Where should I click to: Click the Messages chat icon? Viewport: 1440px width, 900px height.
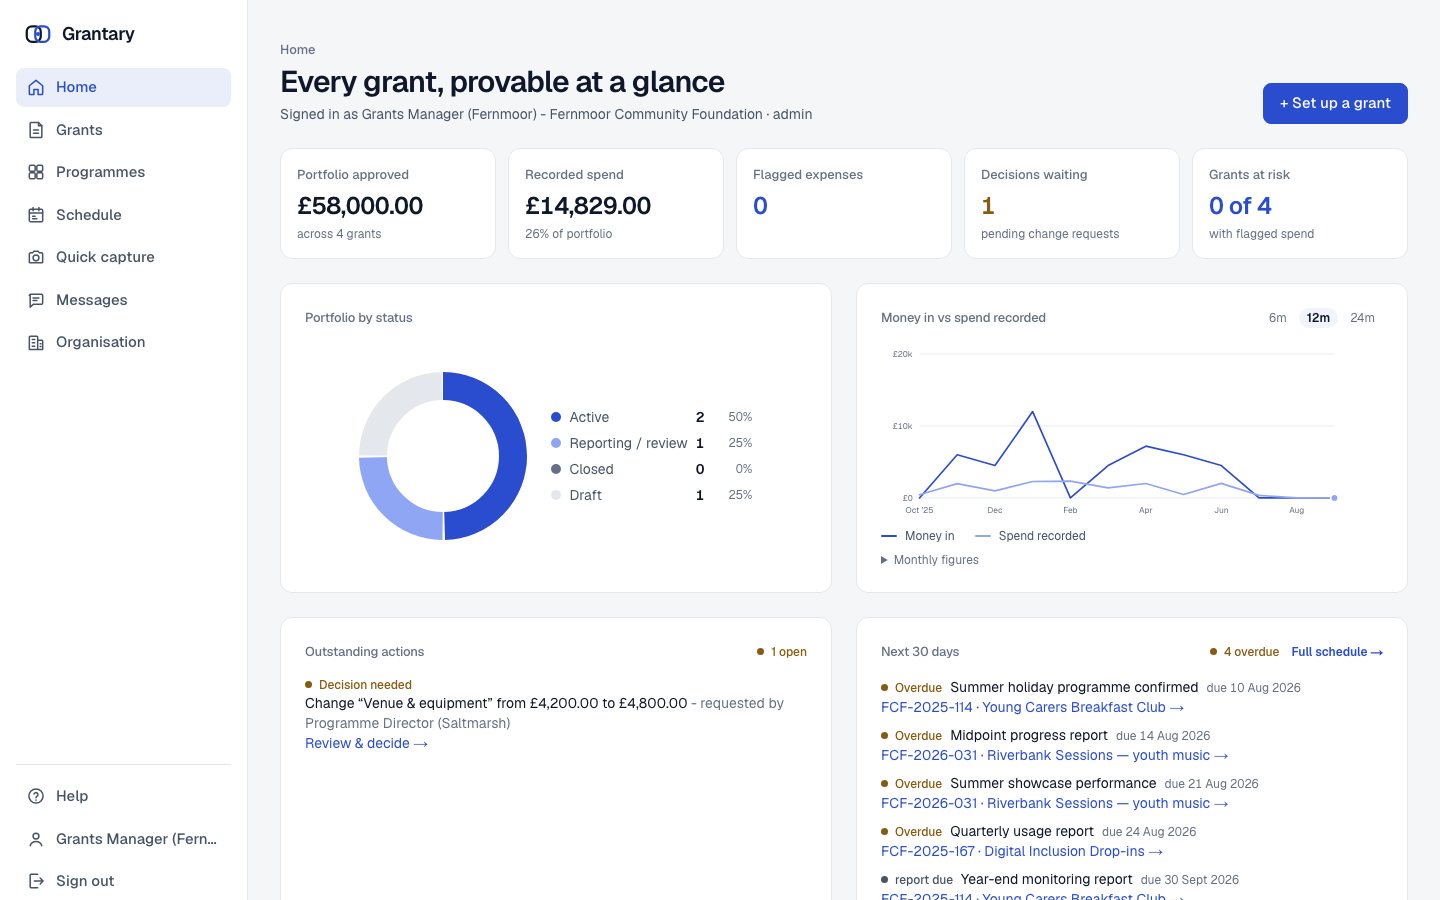pyautogui.click(x=36, y=300)
